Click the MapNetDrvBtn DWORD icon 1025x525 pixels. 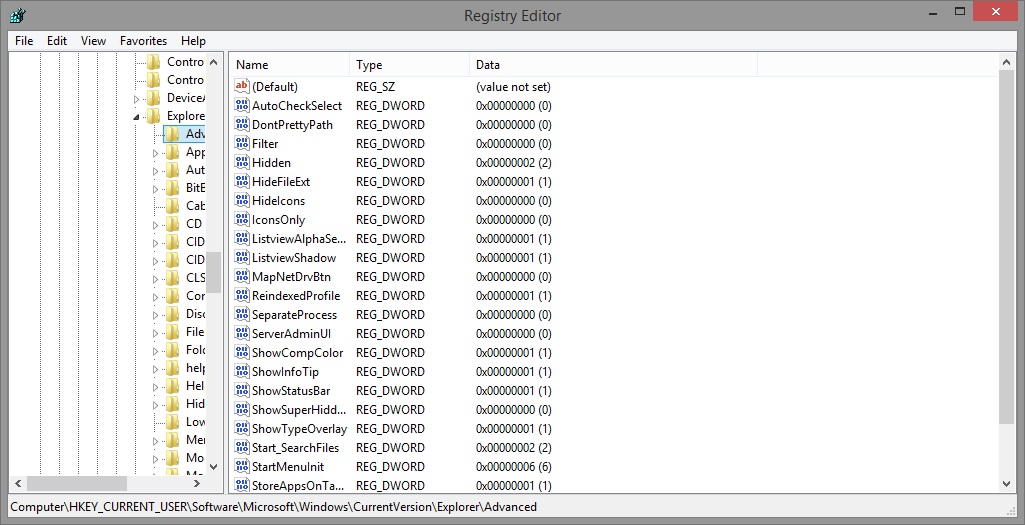tap(242, 277)
